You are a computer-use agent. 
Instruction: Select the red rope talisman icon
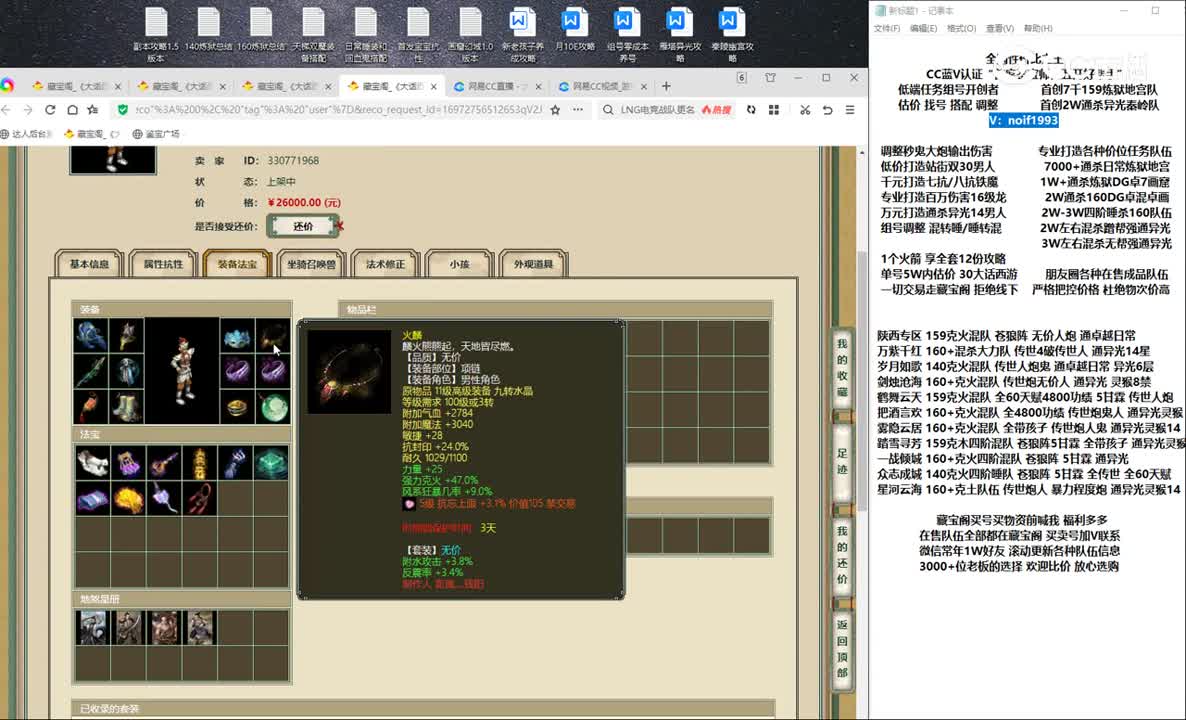coord(200,499)
